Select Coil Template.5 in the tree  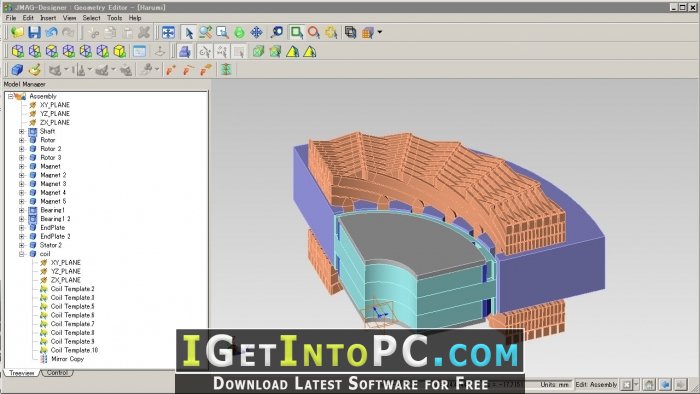72,306
